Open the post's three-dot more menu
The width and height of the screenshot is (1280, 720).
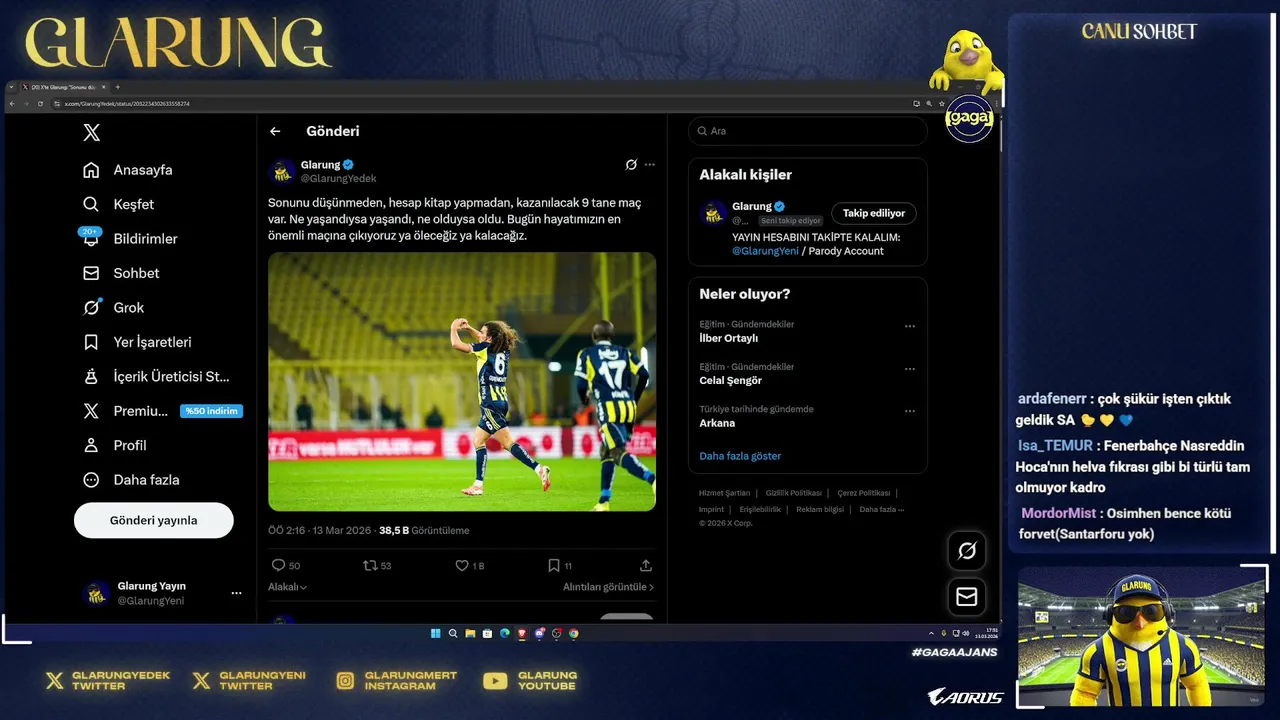[x=650, y=165]
